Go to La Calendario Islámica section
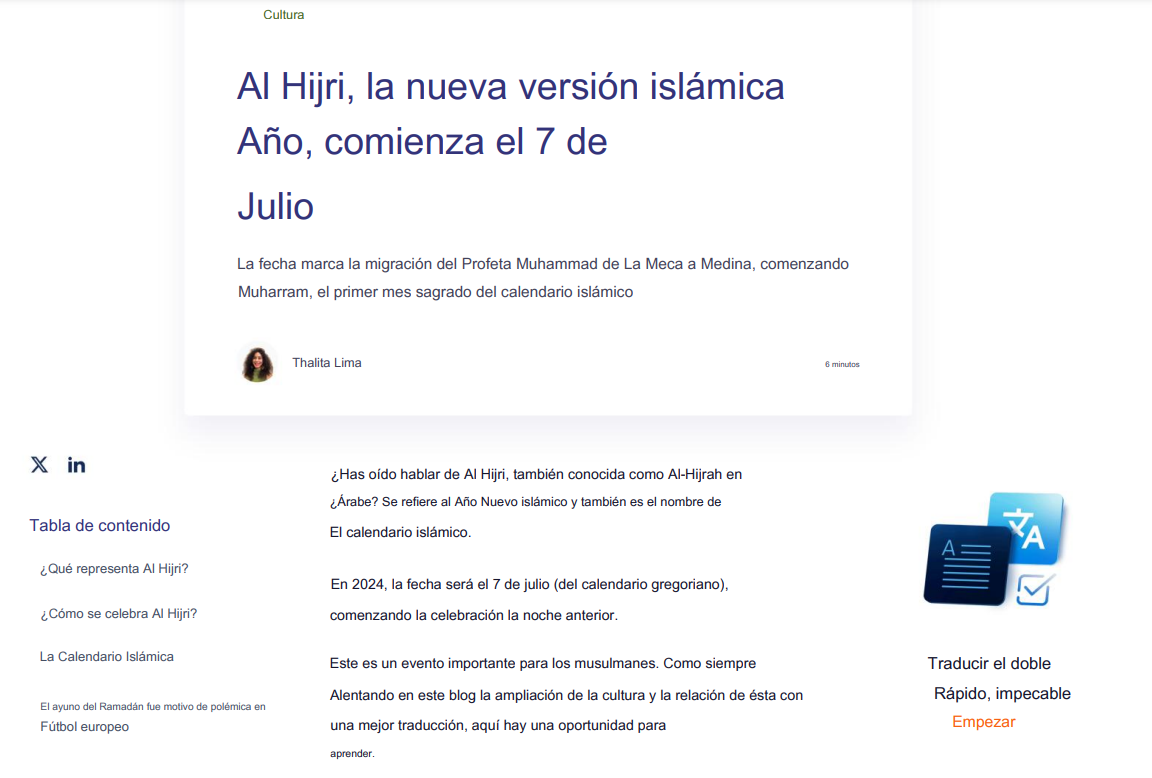This screenshot has width=1152, height=778. (x=107, y=657)
